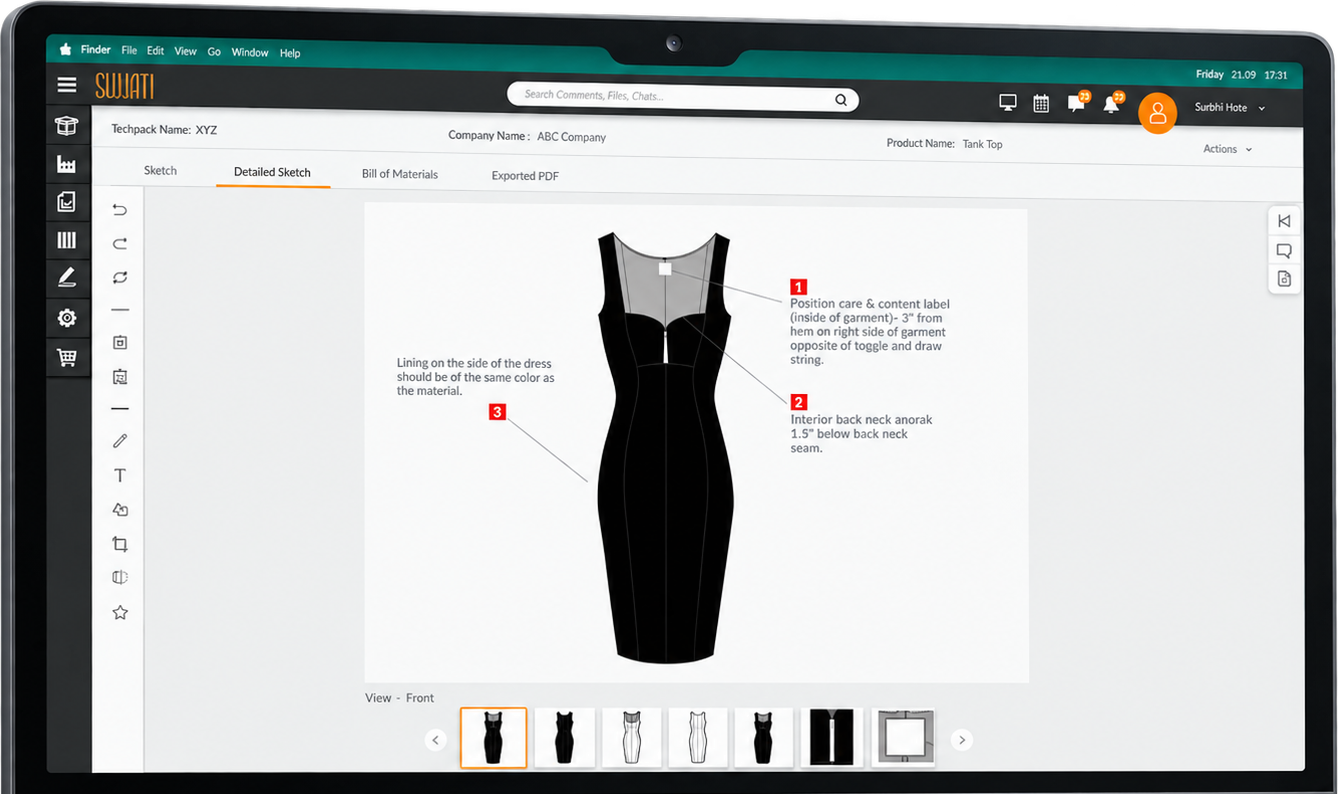
Task: Click the file document icon on right panel
Action: click(1285, 279)
